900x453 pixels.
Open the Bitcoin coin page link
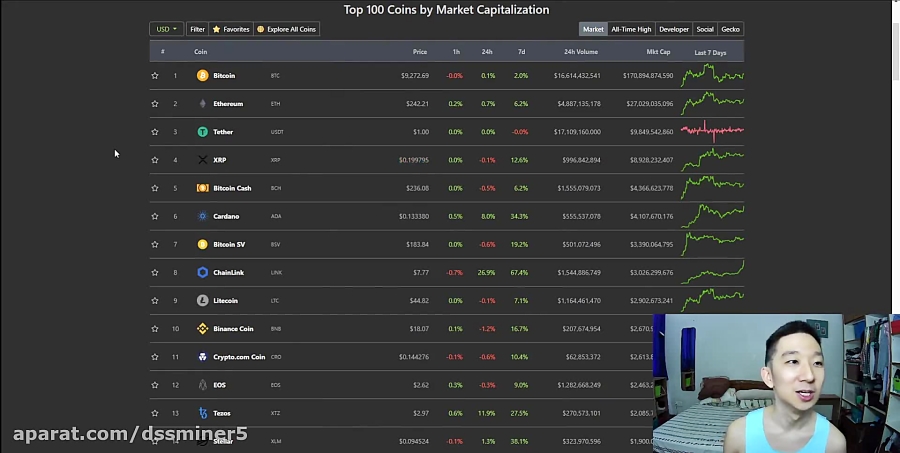pos(224,75)
